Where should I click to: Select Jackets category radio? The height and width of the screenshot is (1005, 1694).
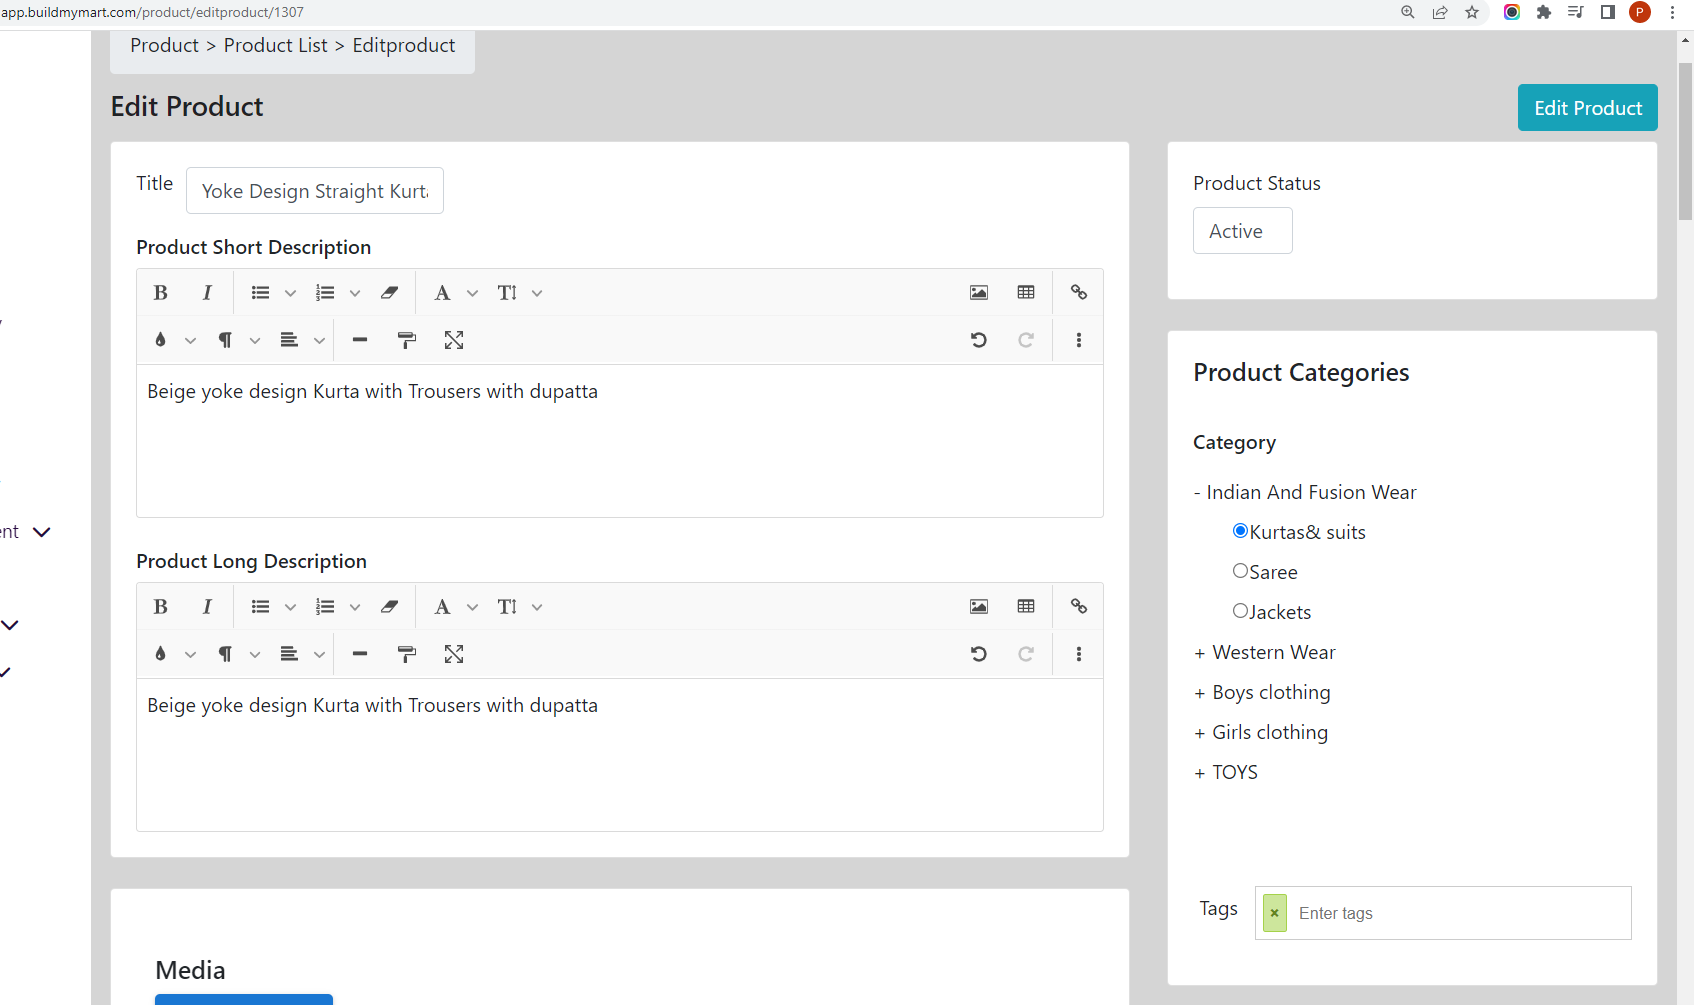(x=1240, y=611)
